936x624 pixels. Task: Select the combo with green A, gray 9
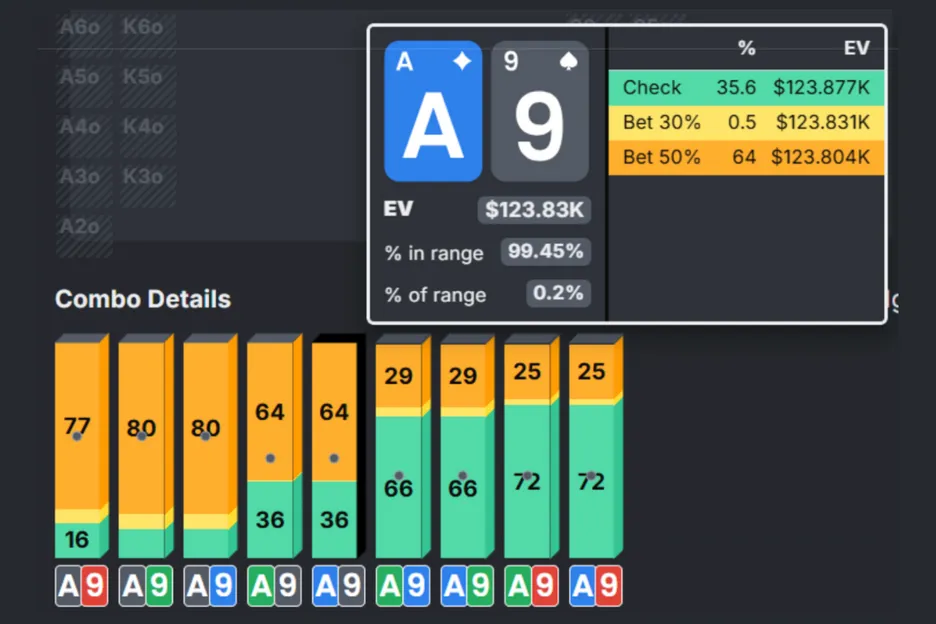pos(273,586)
